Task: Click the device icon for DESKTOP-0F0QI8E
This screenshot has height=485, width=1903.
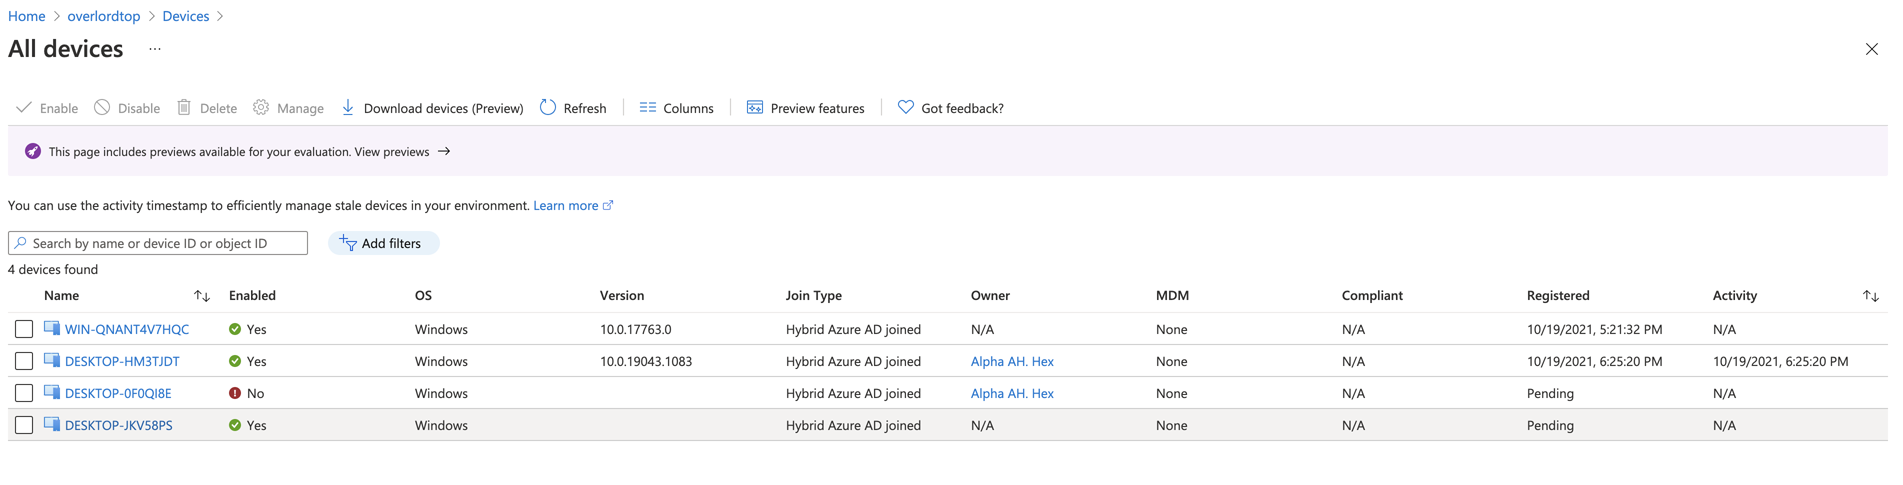Action: [52, 392]
